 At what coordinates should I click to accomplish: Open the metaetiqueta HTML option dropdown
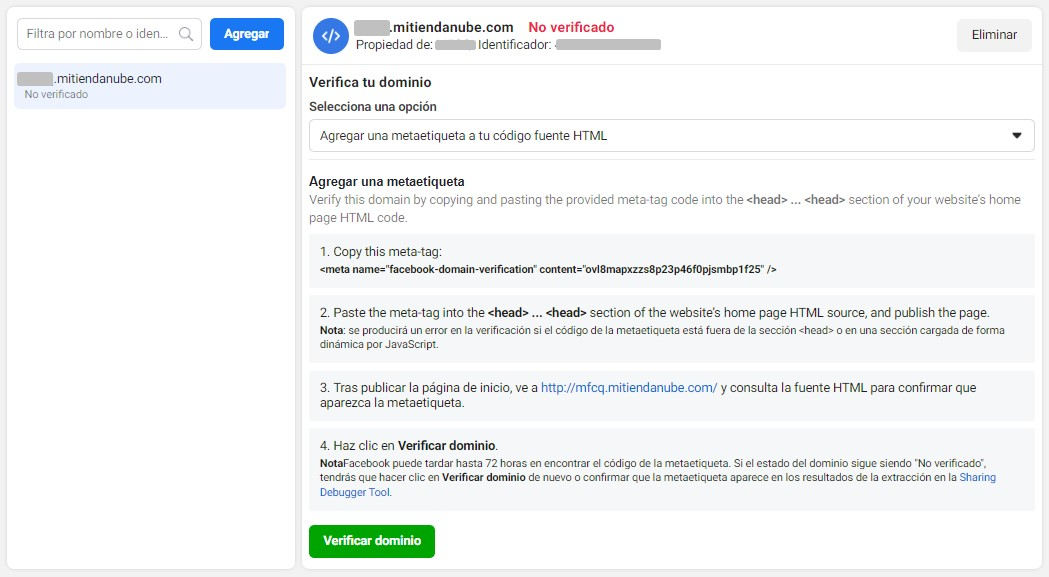pyautogui.click(x=672, y=135)
